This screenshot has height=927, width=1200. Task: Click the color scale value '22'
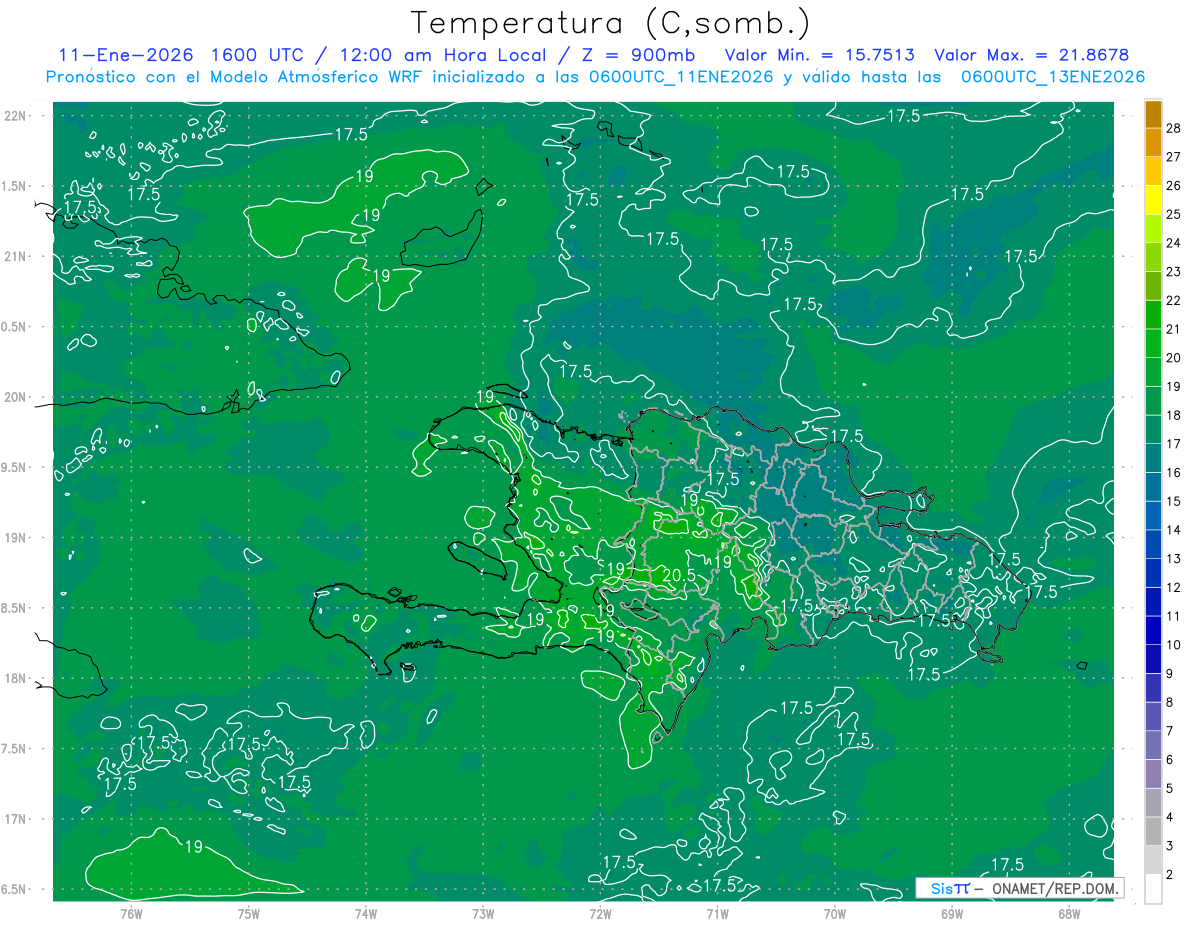coord(1175,300)
